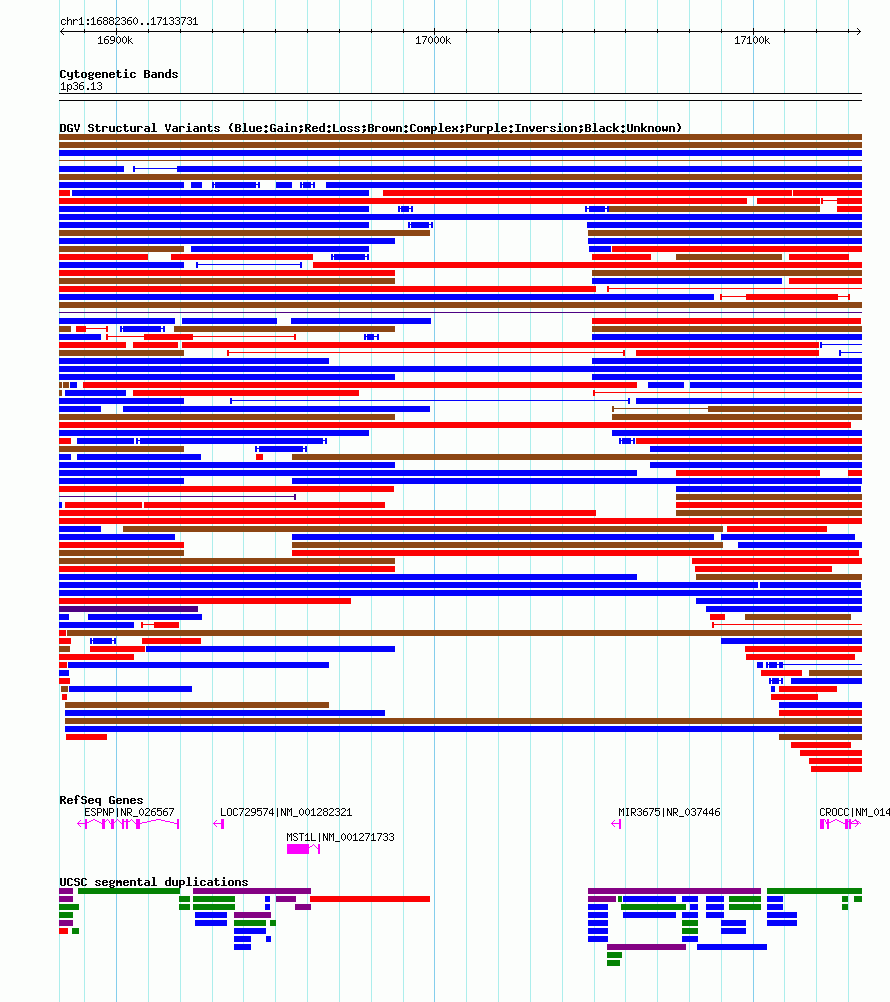Click the 17000k ruler tick label
The width and height of the screenshot is (890, 1002).
click(x=433, y=40)
